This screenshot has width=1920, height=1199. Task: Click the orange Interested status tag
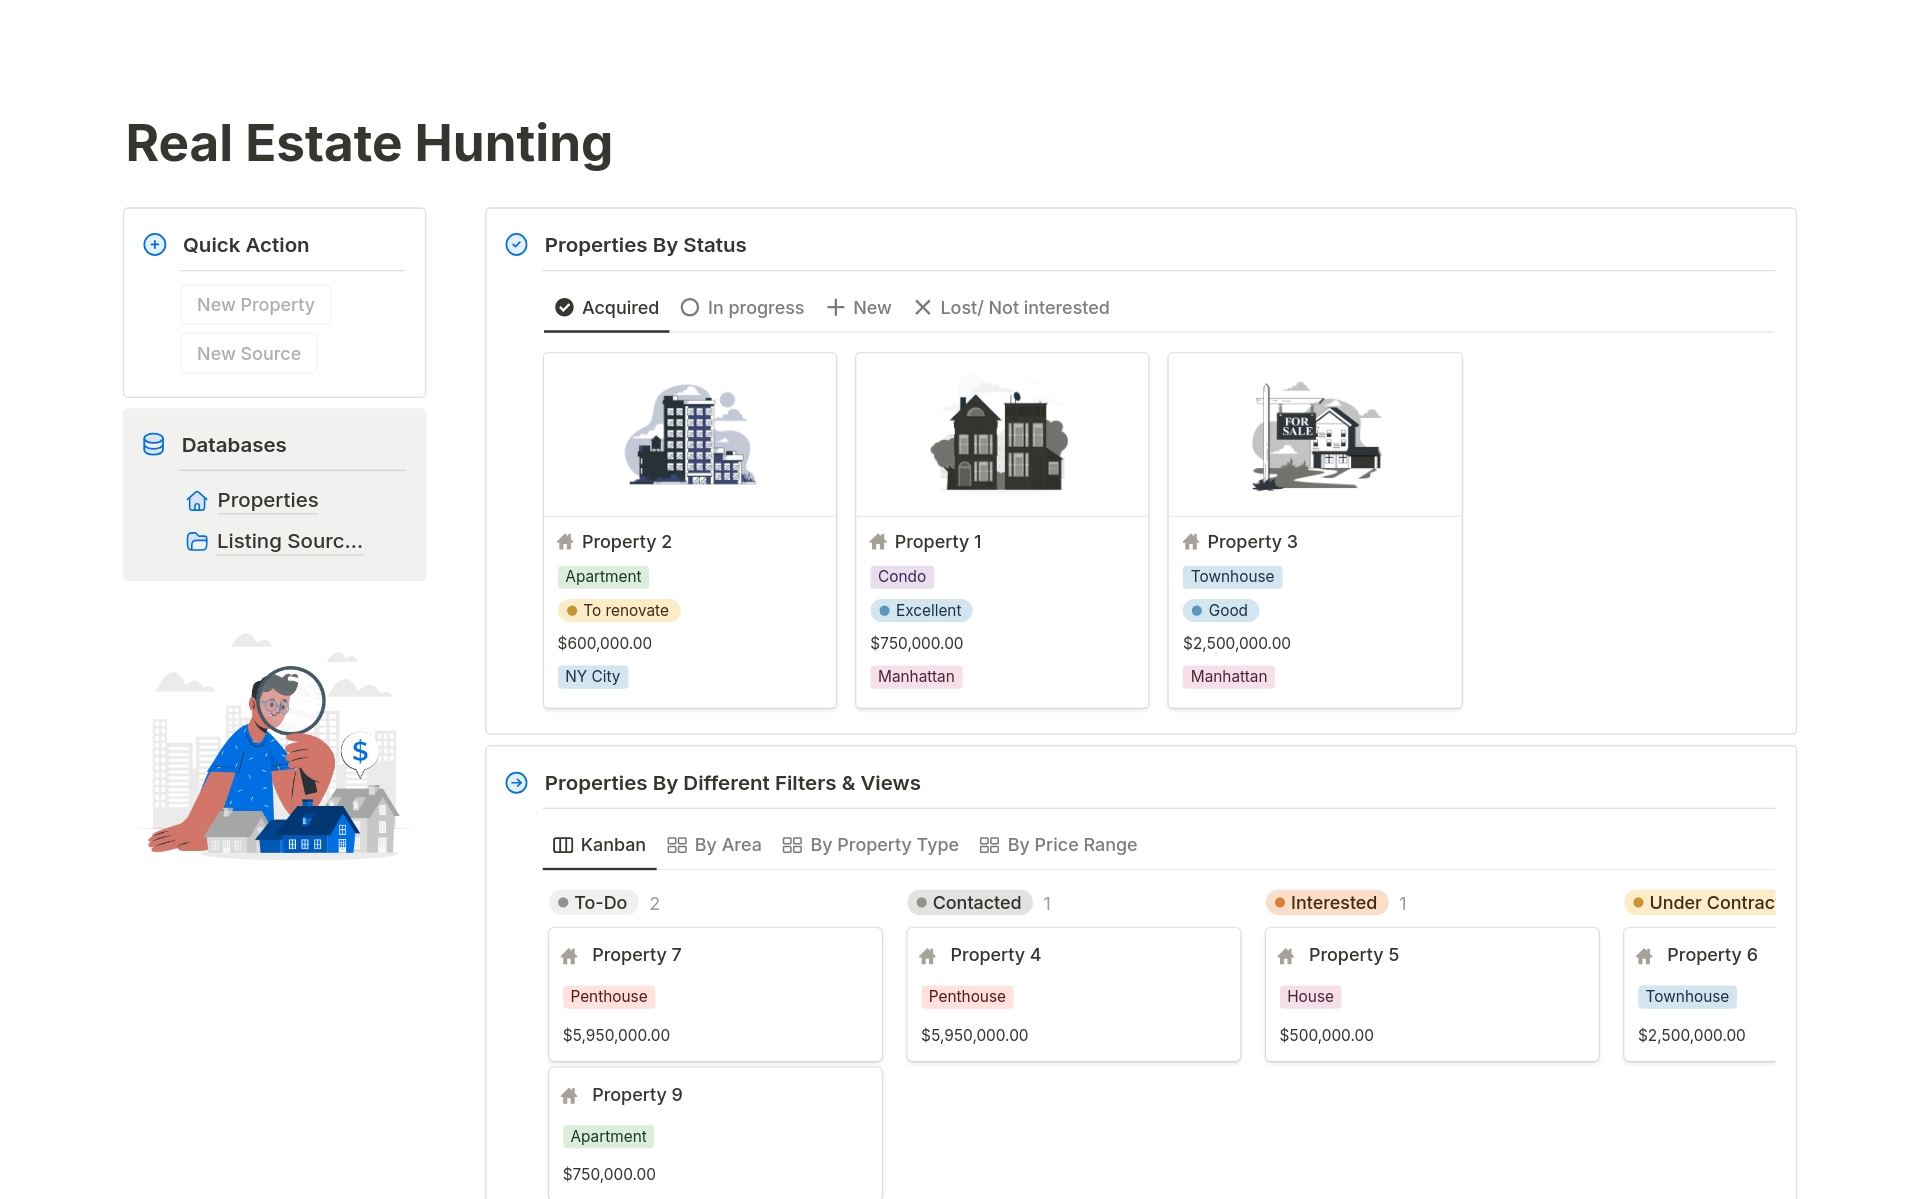click(x=1326, y=903)
